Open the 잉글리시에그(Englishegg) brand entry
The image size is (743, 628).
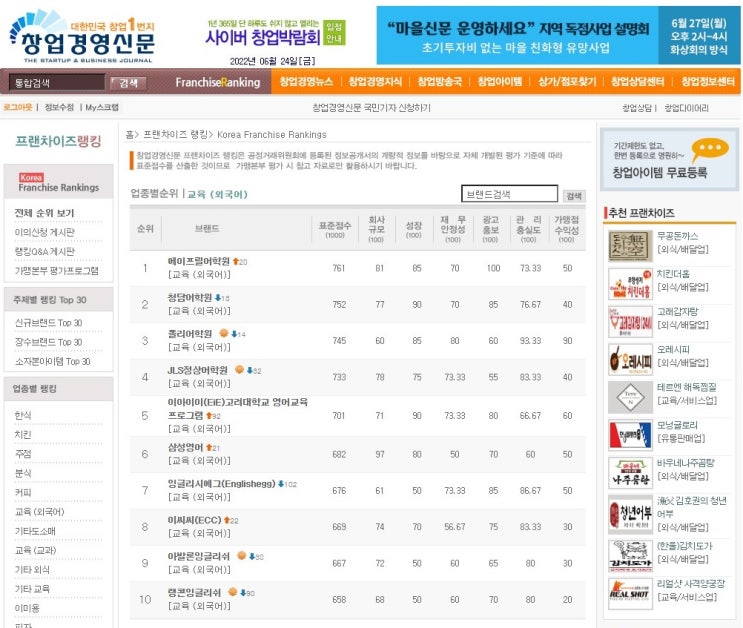click(221, 484)
